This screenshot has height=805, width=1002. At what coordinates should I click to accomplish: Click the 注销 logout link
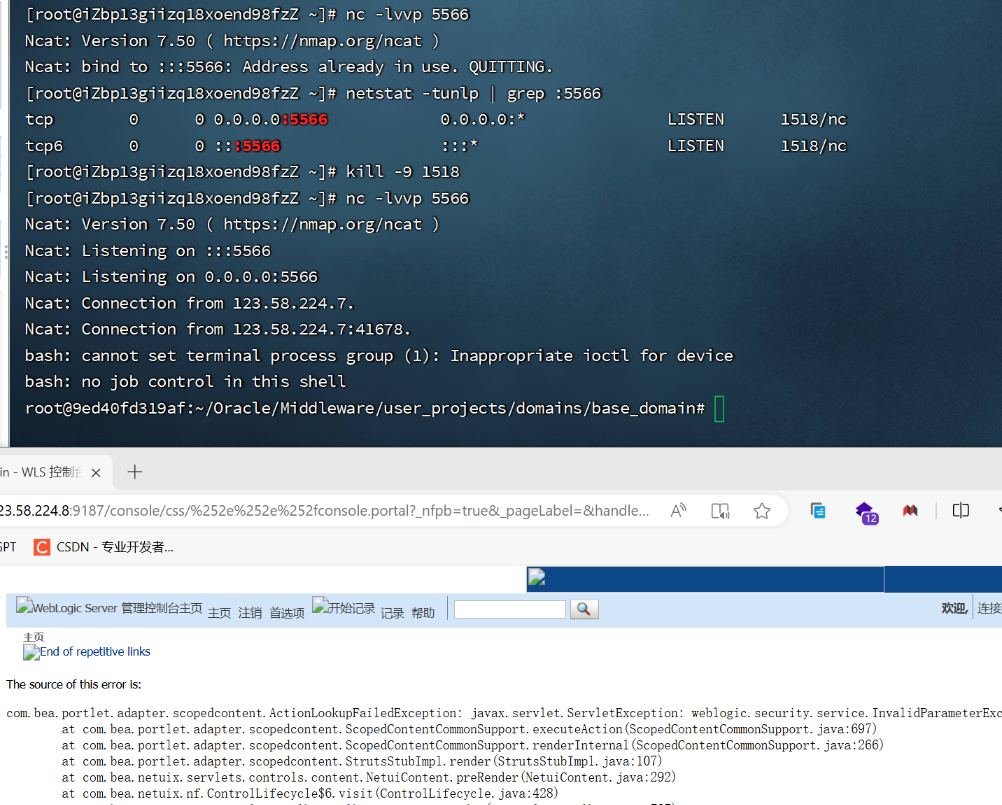click(250, 613)
